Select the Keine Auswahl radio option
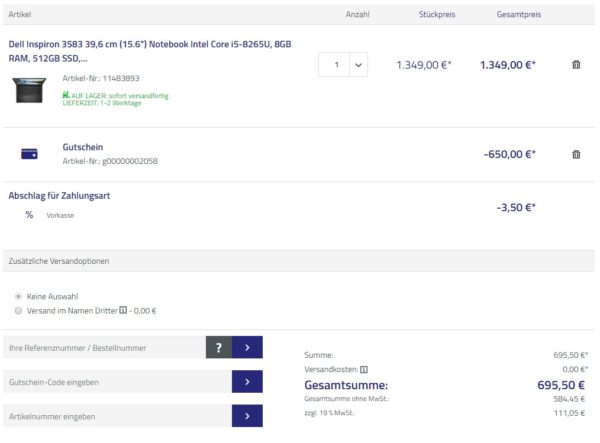 click(19, 296)
